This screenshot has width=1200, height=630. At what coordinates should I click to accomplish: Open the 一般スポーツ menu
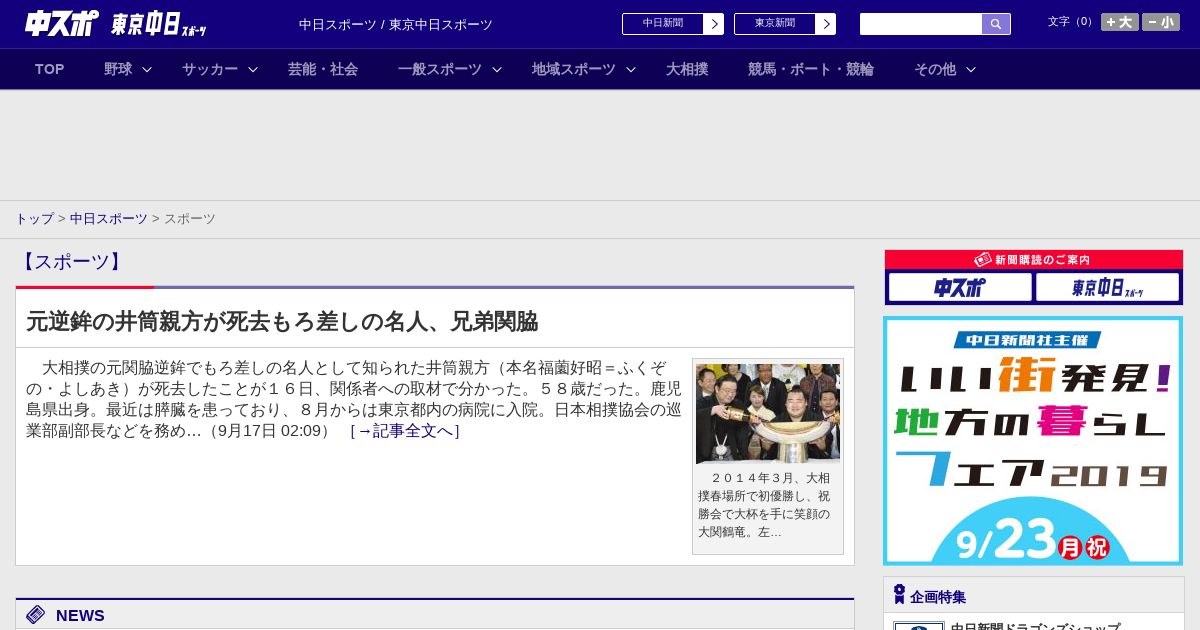tap(440, 69)
